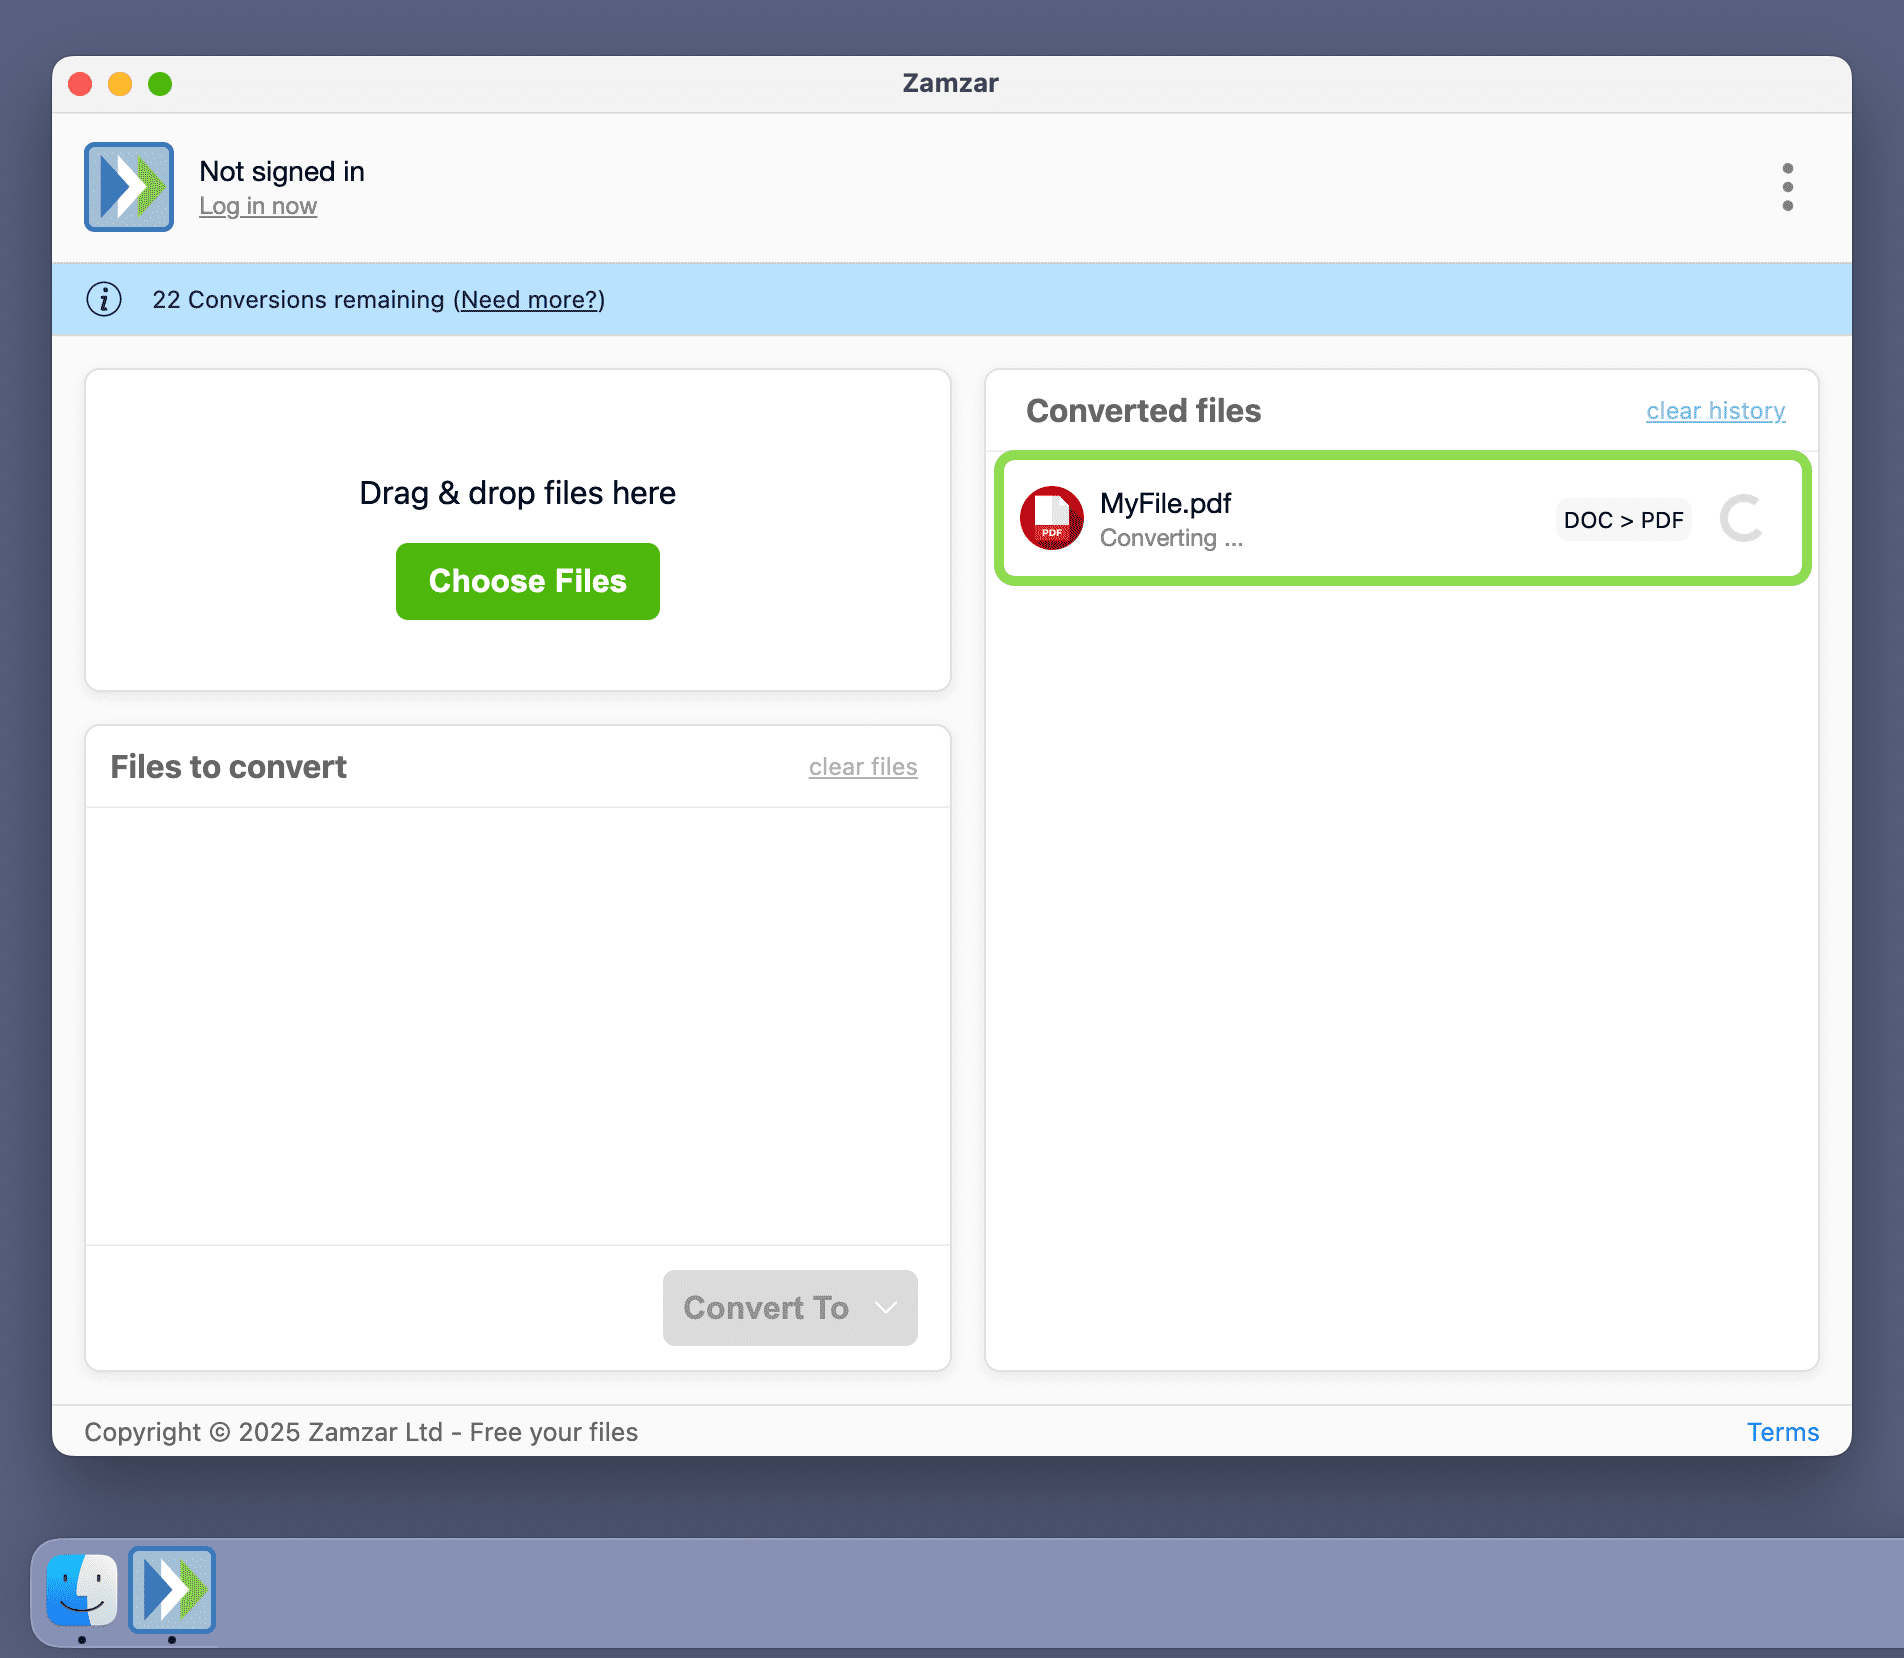Click the Need more? link
Viewport: 1904px width, 1658px height.
529,299
